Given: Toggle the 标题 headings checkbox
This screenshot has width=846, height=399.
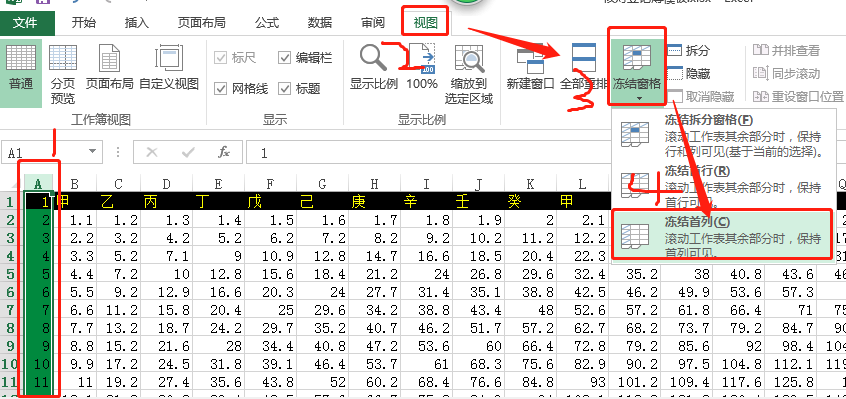Looking at the screenshot, I should point(284,88).
